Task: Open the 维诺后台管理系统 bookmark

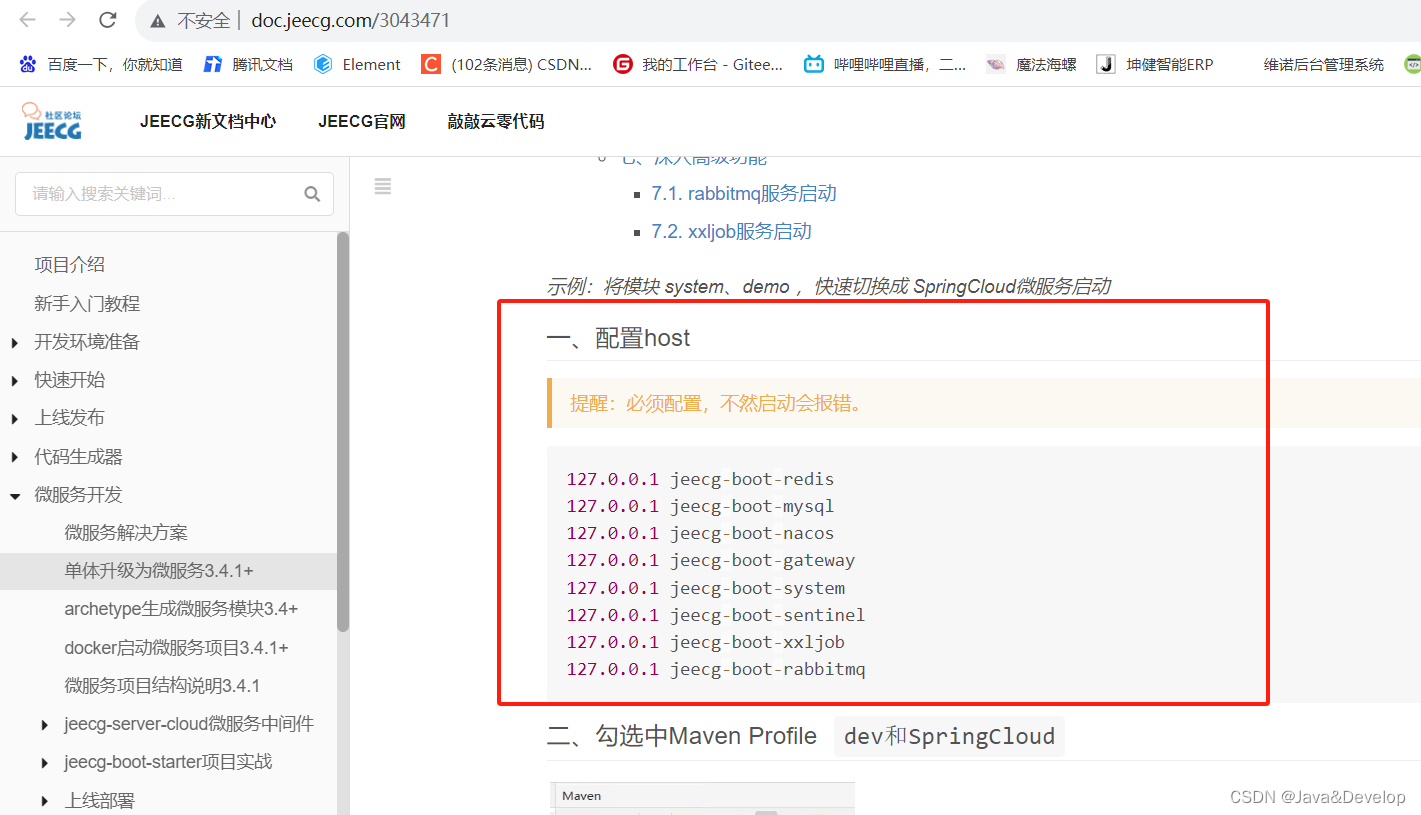Action: [x=1323, y=64]
